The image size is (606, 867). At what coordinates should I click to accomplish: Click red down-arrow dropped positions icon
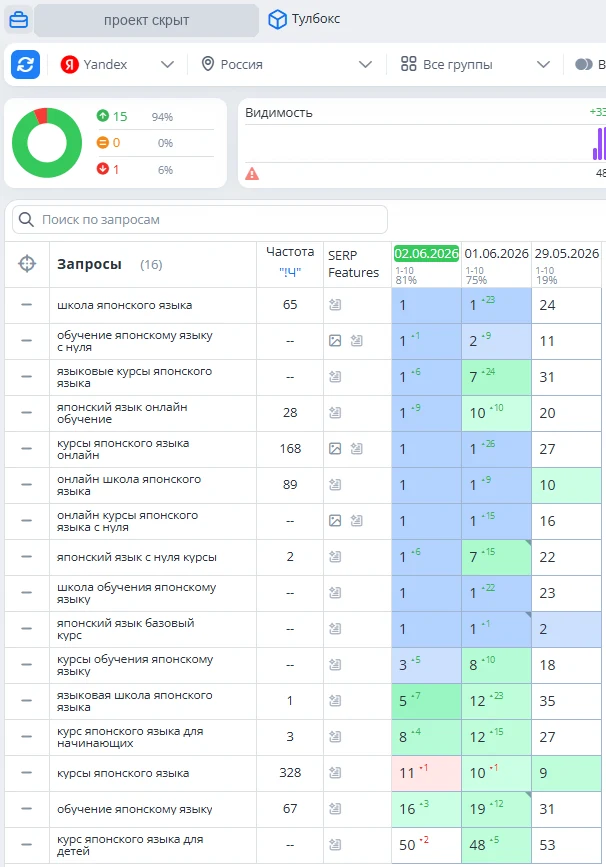pyautogui.click(x=102, y=169)
